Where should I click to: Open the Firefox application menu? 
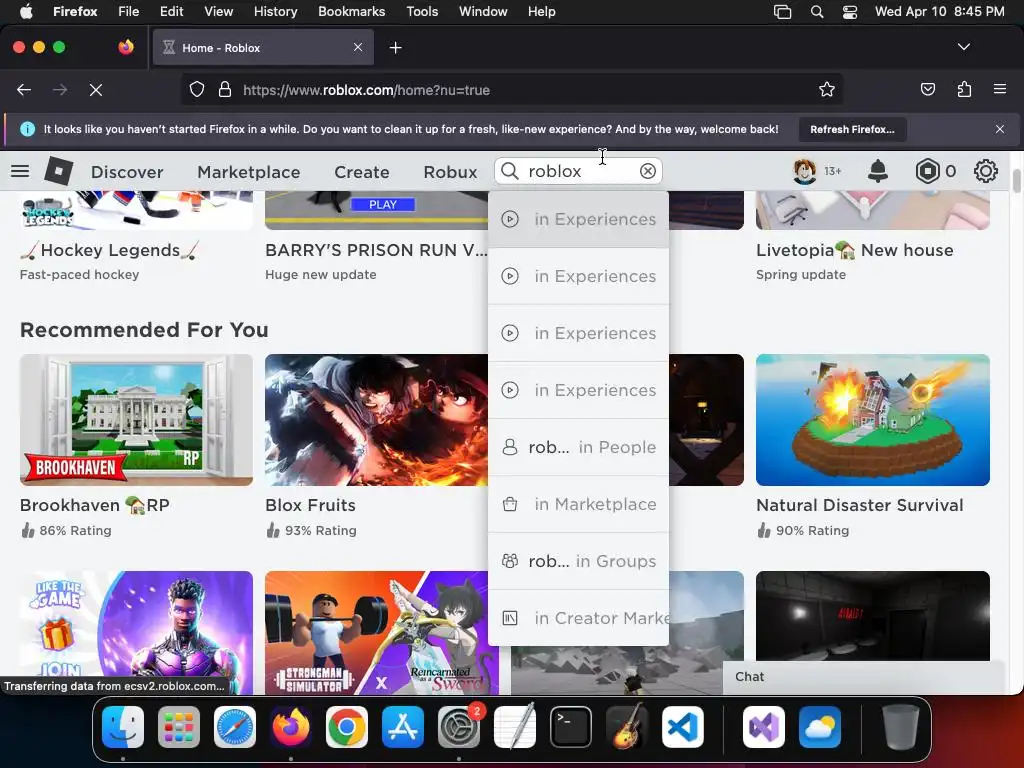click(999, 89)
